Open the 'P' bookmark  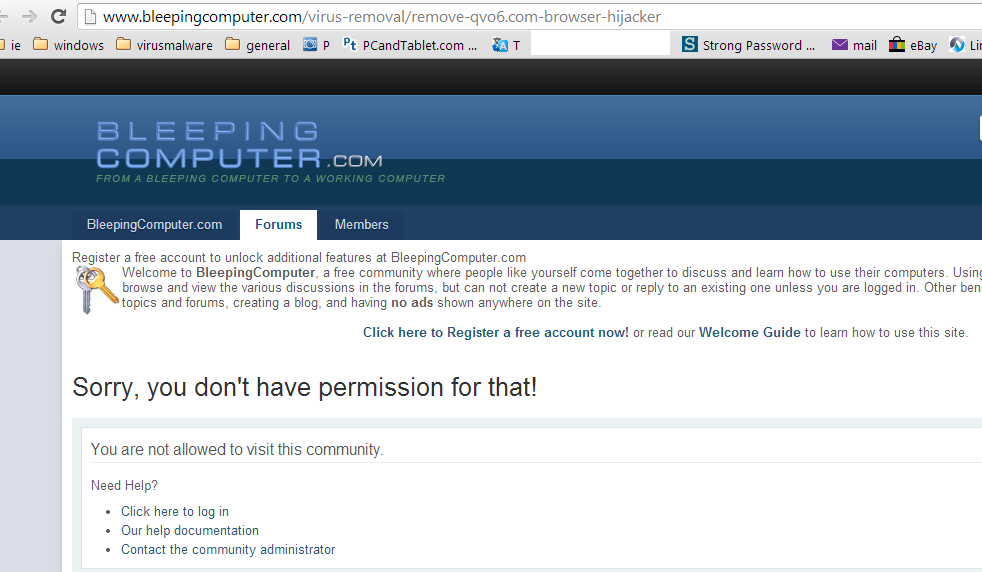(x=316, y=45)
